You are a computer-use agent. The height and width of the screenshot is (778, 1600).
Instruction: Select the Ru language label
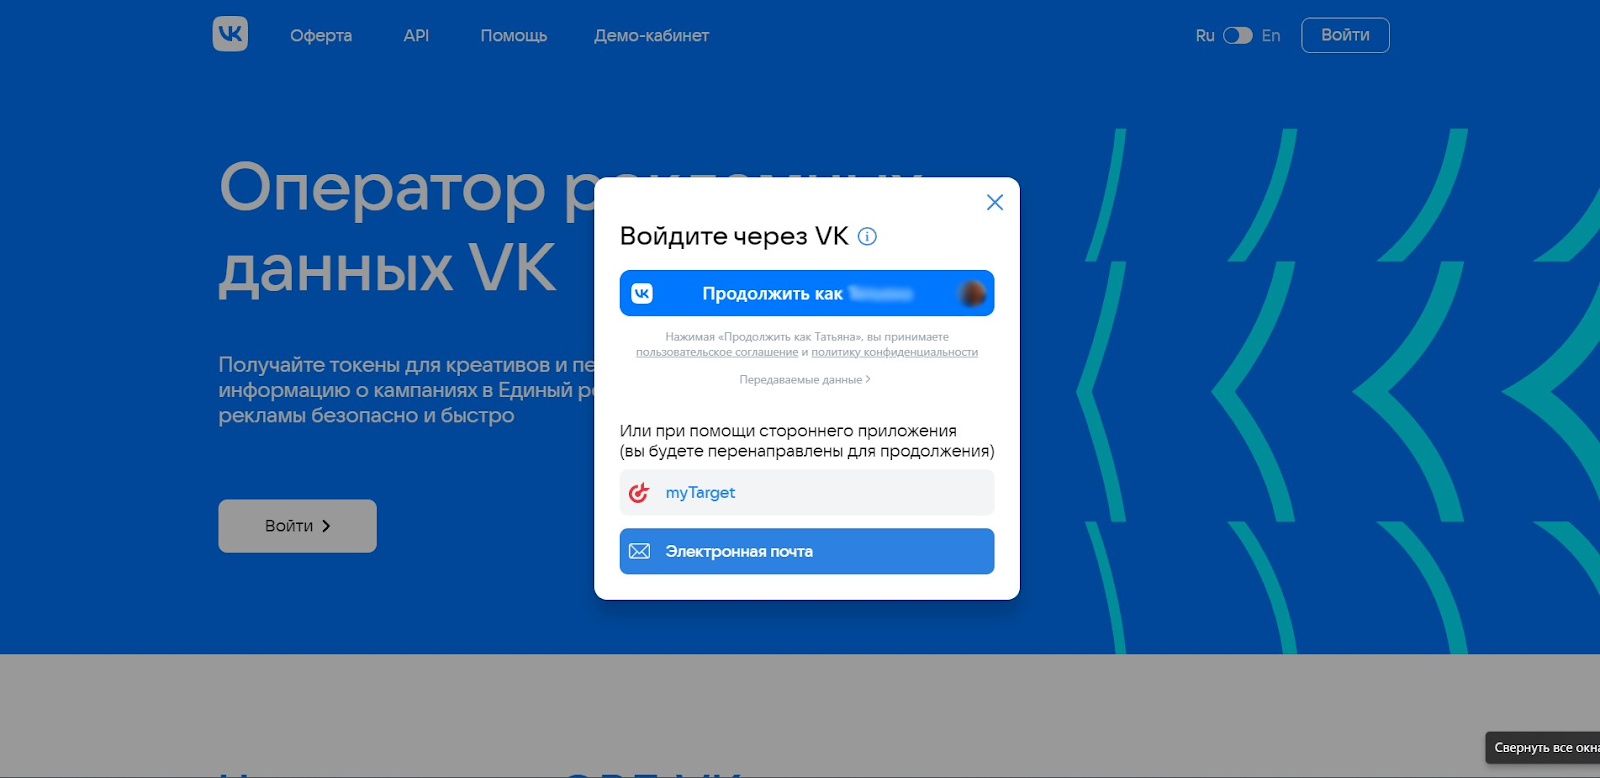coord(1205,35)
